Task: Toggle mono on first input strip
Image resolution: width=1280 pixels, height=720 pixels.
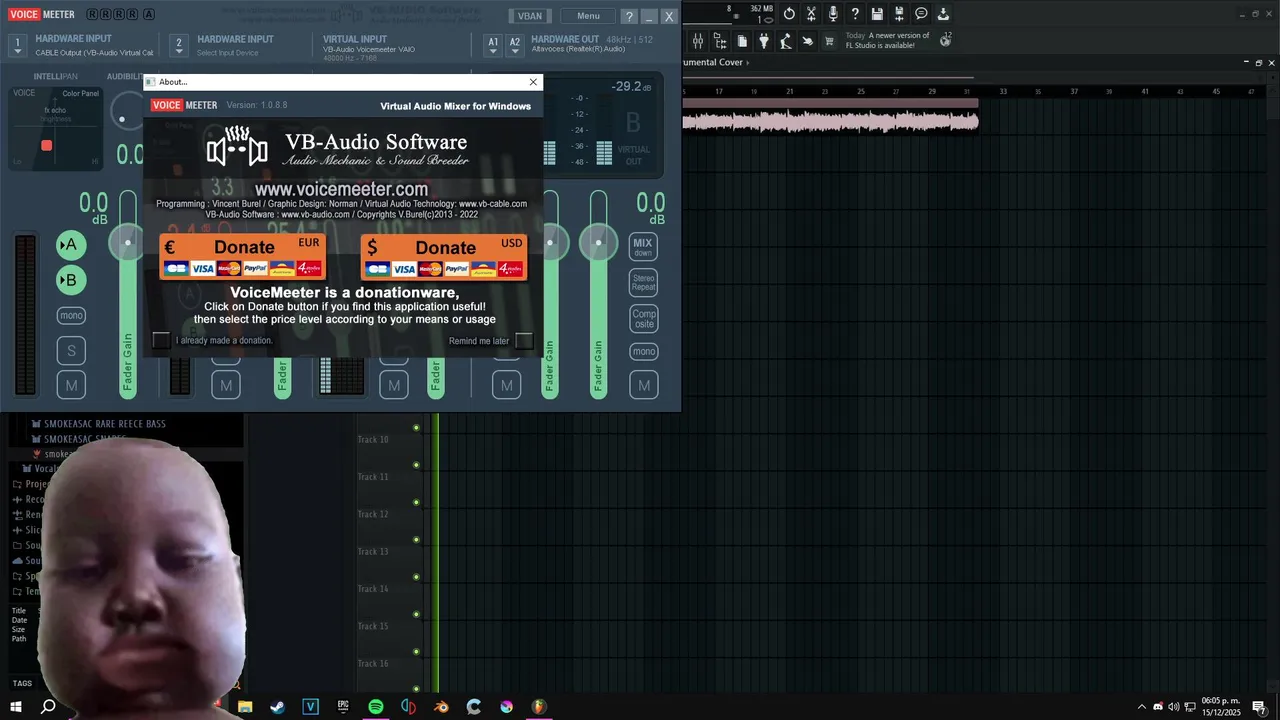Action: coord(71,315)
